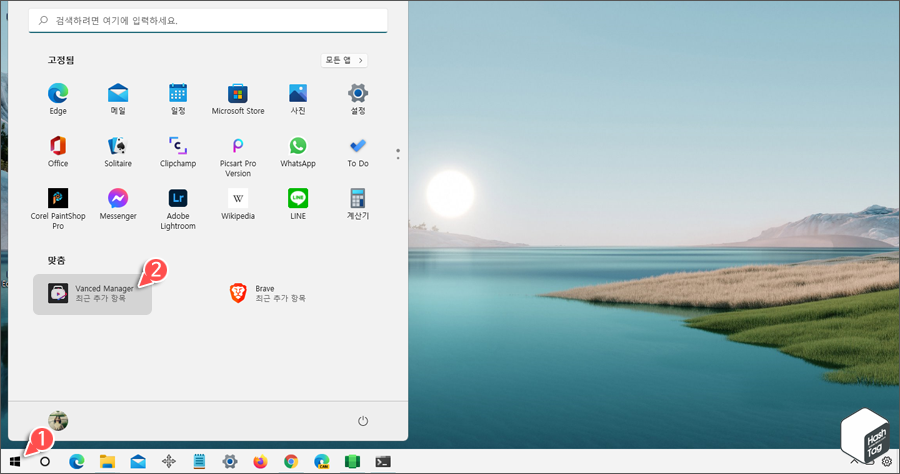
Task: Open the power options button
Action: [363, 421]
